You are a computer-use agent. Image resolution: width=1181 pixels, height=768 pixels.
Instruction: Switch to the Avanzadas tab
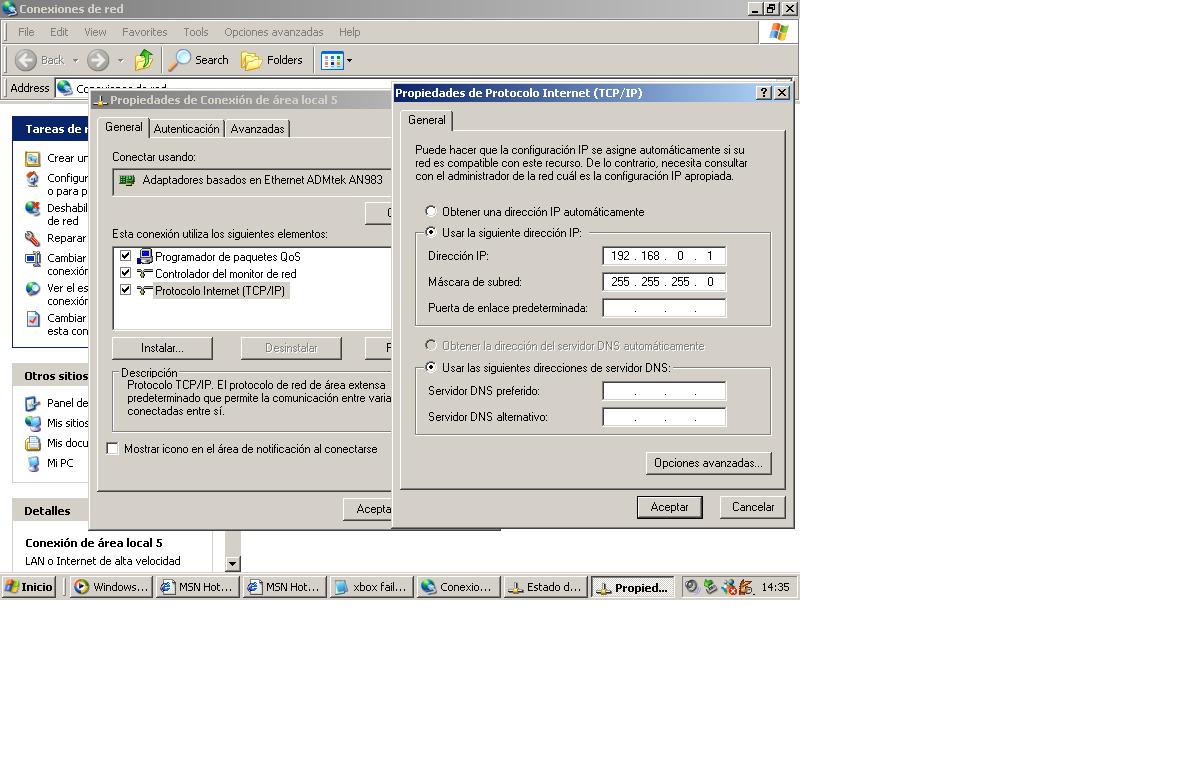[x=258, y=129]
